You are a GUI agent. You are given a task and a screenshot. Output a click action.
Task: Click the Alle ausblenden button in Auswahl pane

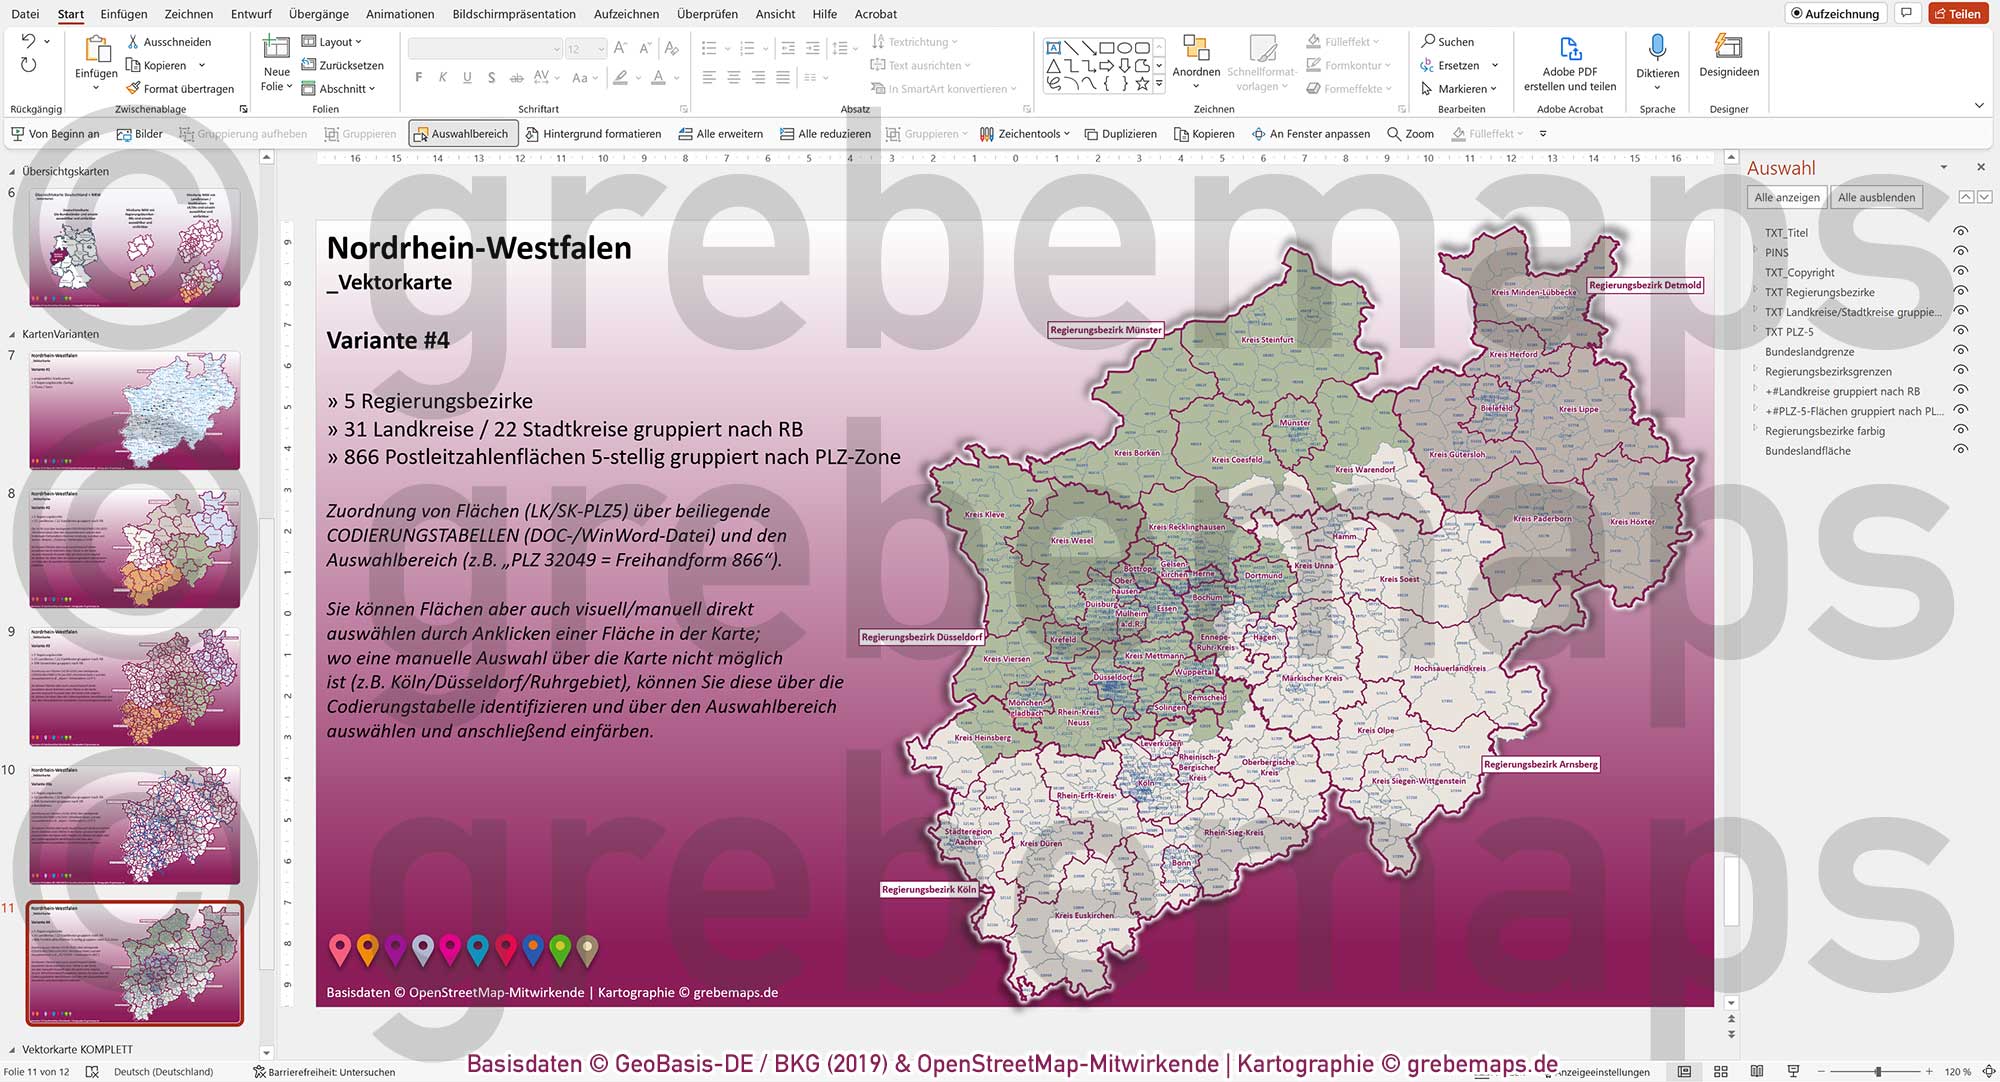click(x=1877, y=197)
